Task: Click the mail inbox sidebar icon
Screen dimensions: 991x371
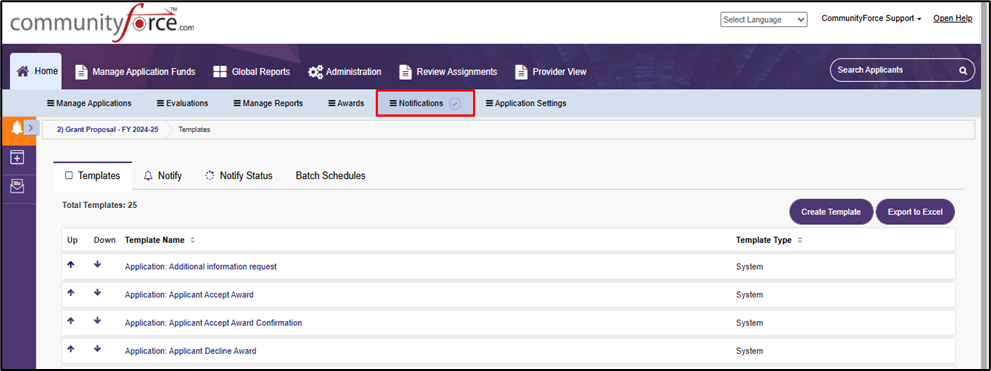Action: click(18, 186)
